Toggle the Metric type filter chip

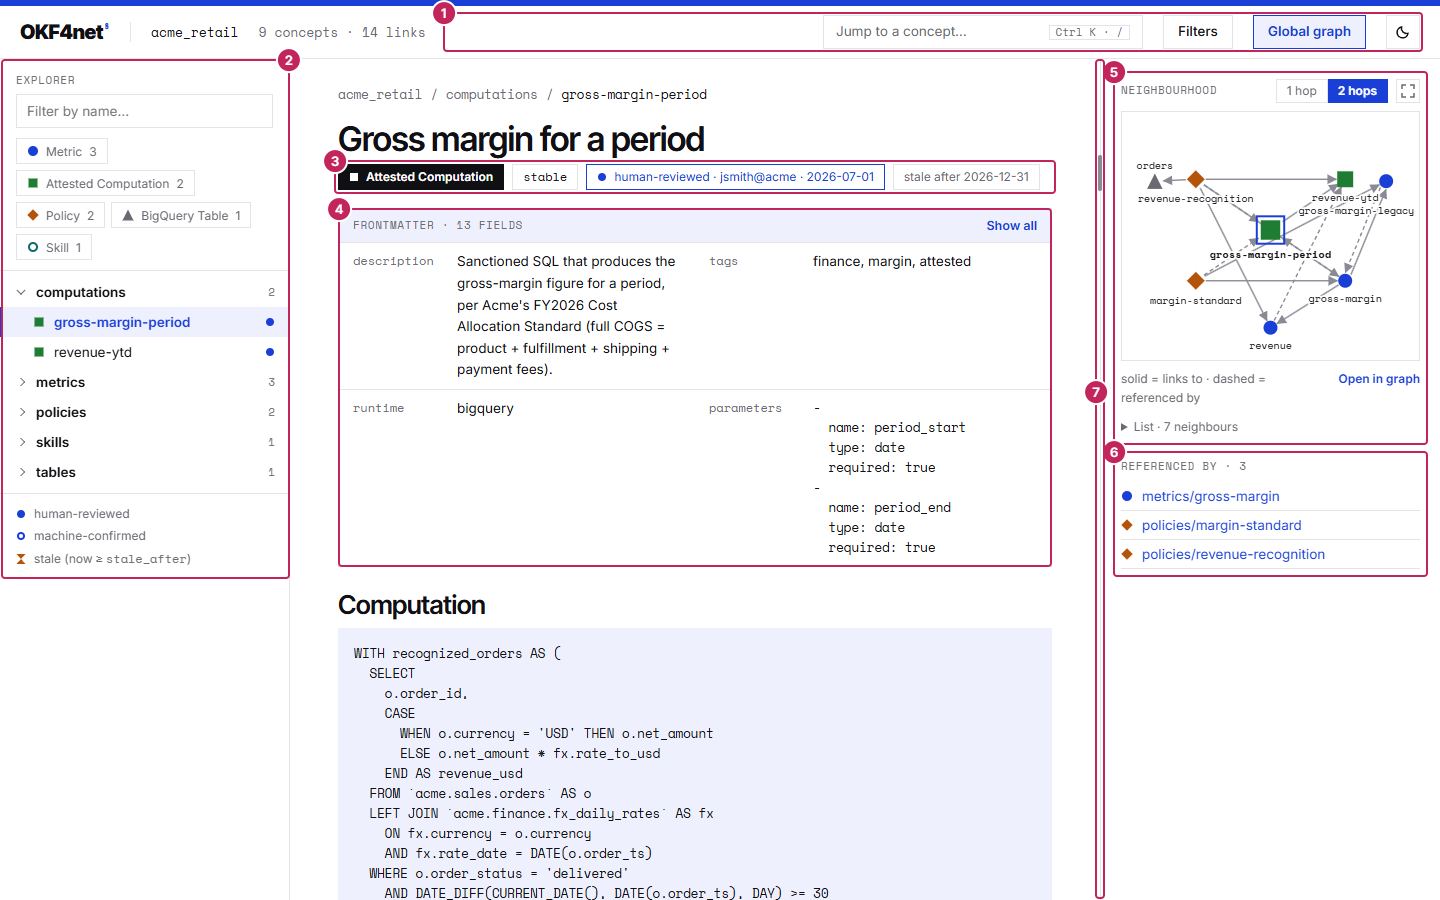click(62, 152)
